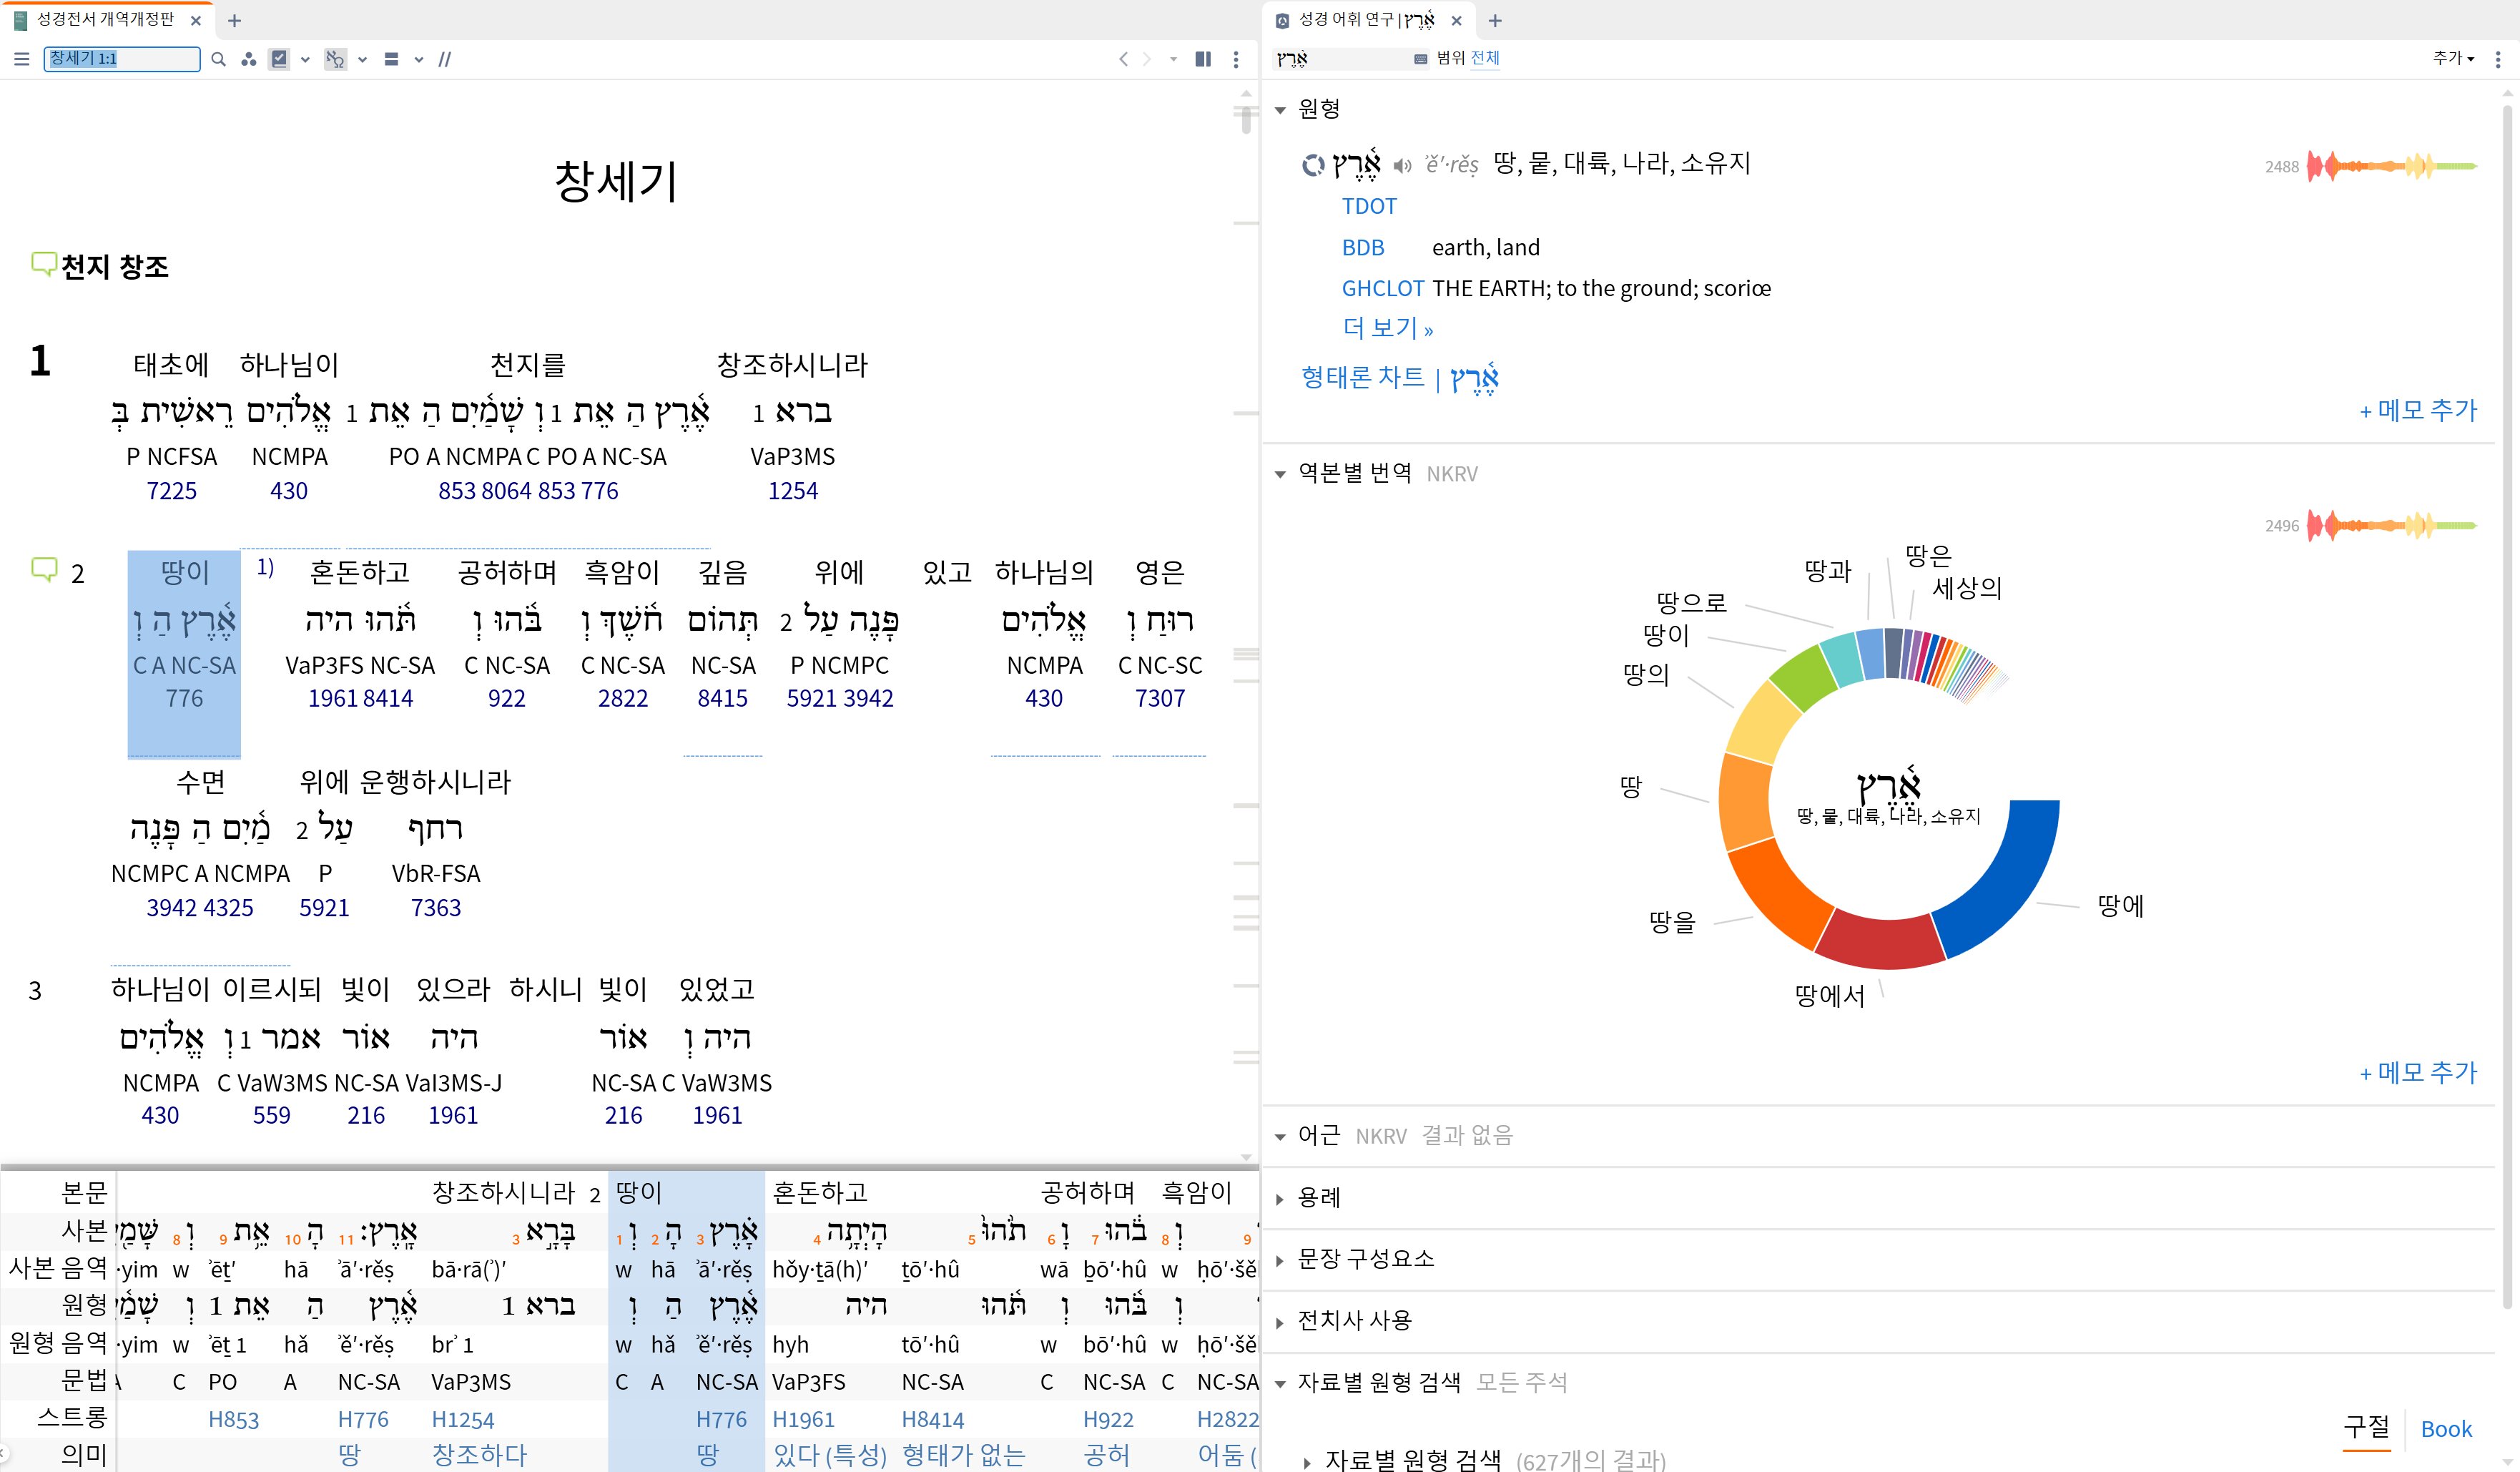
Task: Select the 성경 어휘 연구 tab
Action: point(1365,19)
